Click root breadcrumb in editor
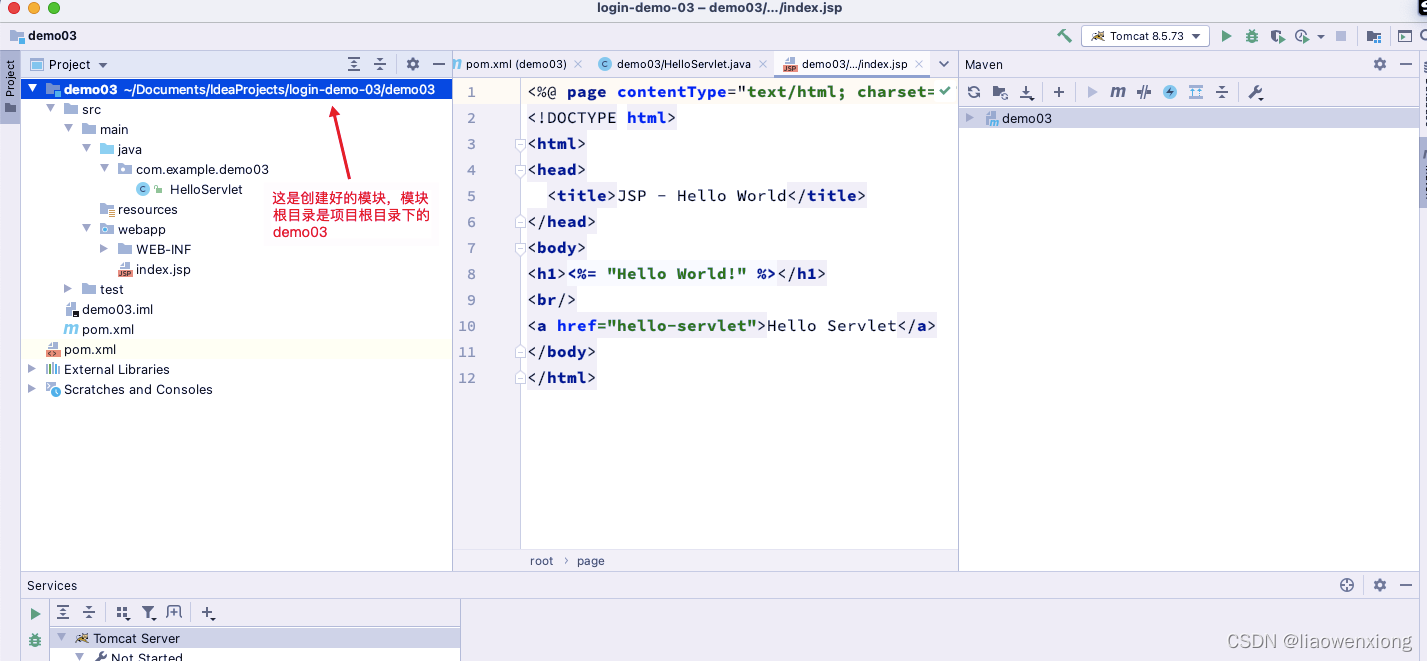1427x661 pixels. [541, 561]
